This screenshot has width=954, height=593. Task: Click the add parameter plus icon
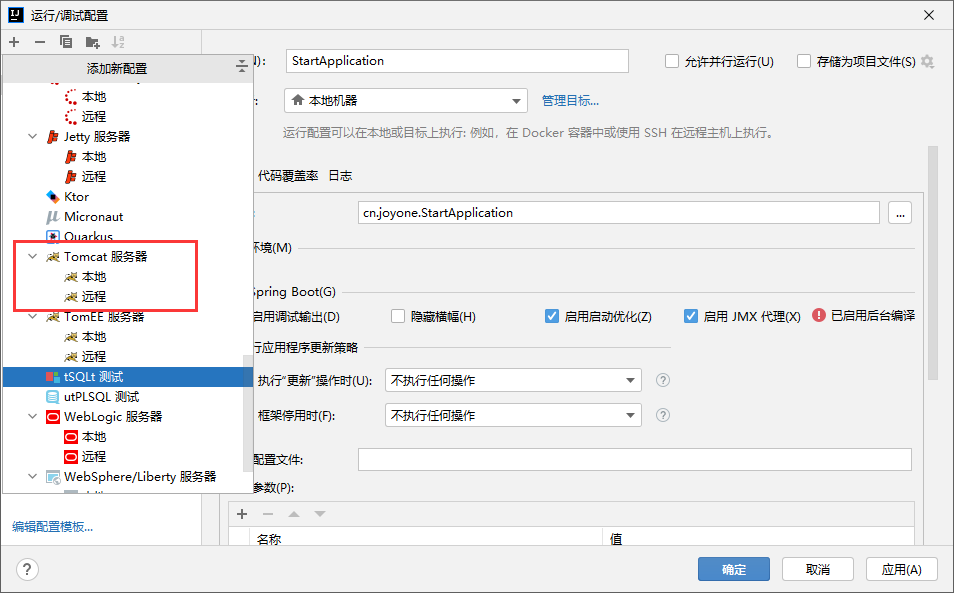click(x=242, y=514)
